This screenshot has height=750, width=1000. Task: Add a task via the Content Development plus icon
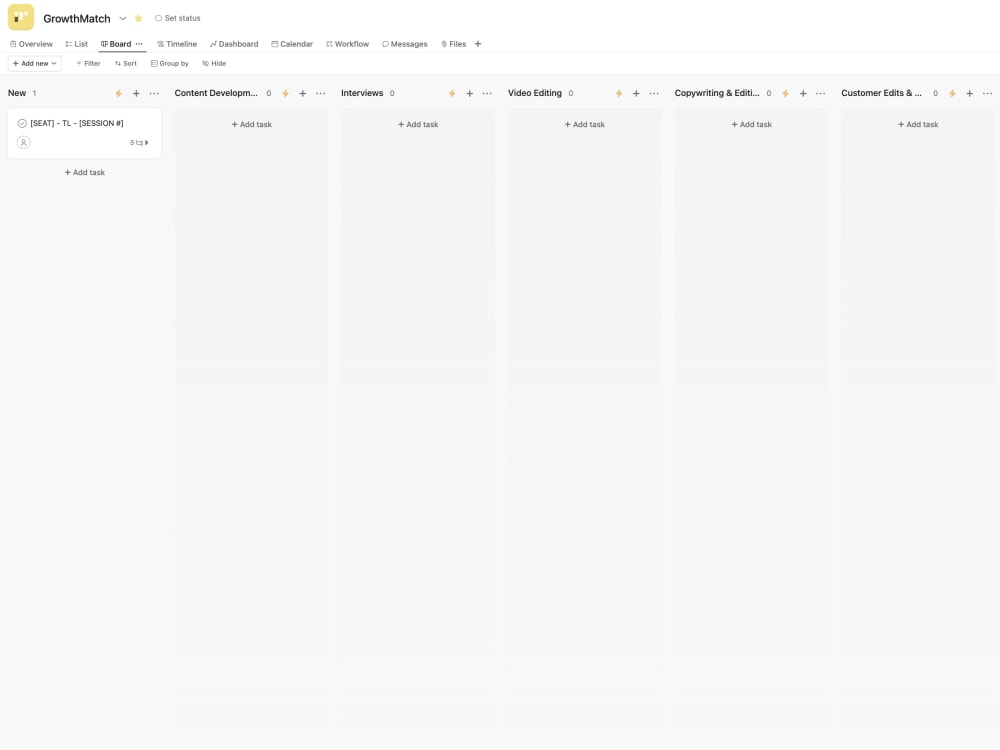pyautogui.click(x=303, y=93)
